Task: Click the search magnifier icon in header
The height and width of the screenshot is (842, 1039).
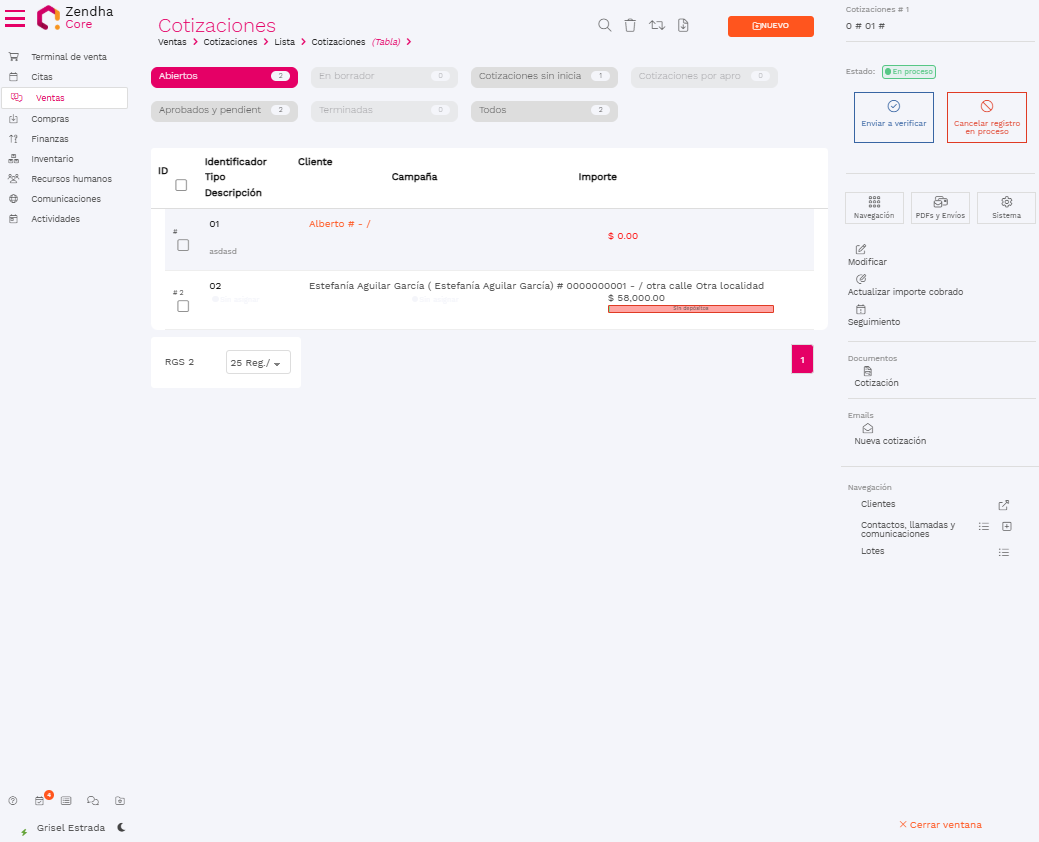Action: (604, 26)
